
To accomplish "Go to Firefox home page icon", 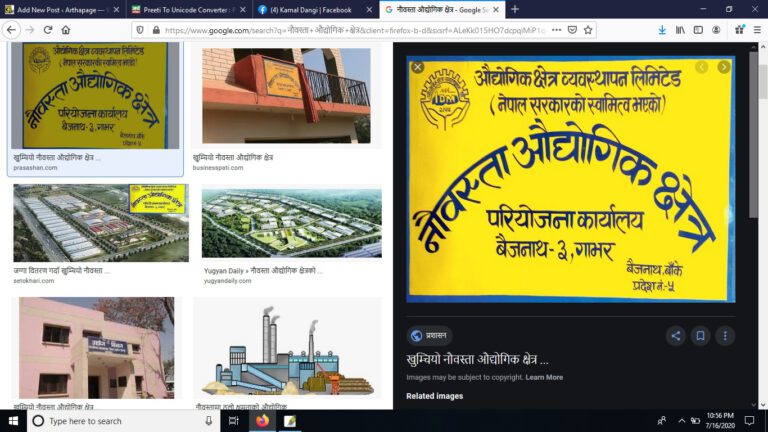I will [x=66, y=30].
